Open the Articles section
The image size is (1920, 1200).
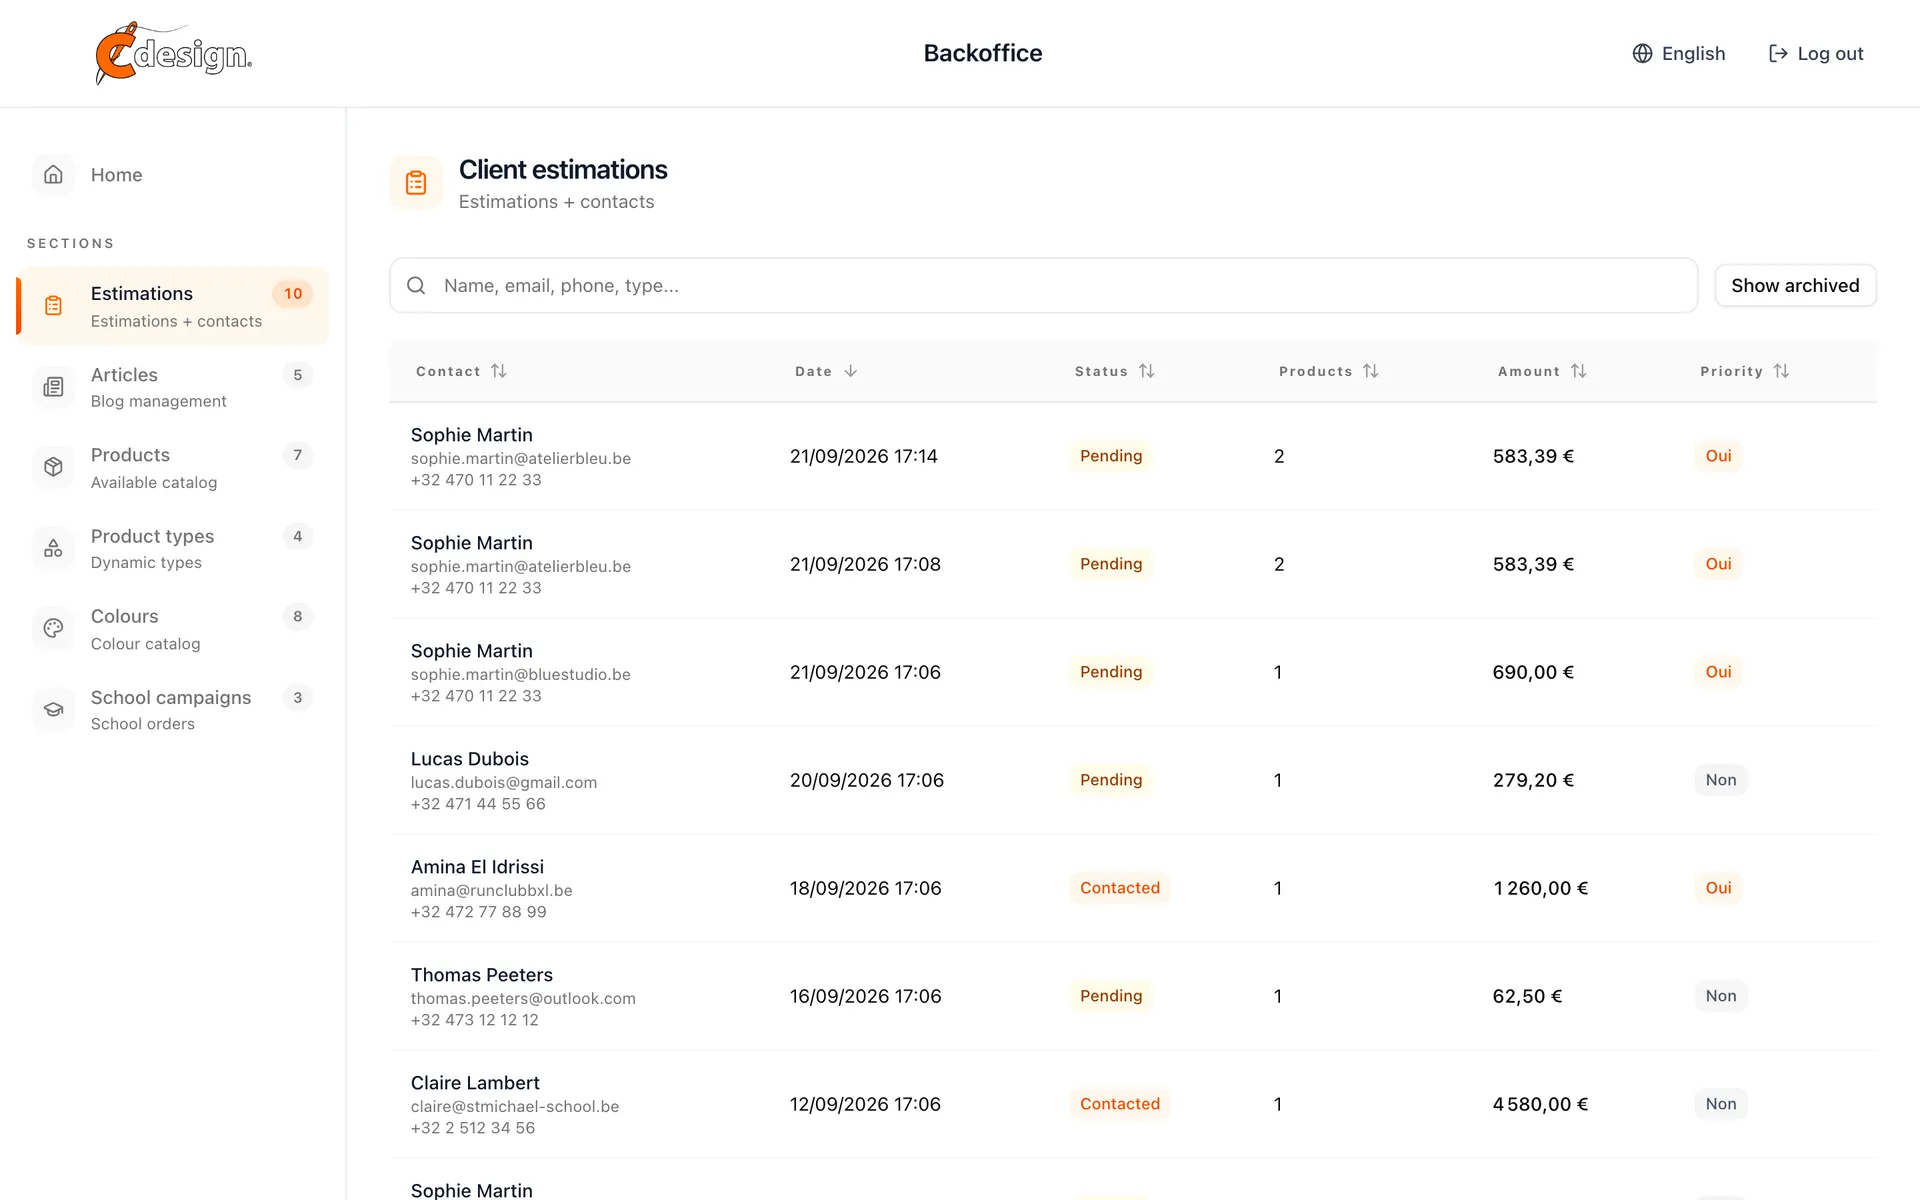(172, 387)
